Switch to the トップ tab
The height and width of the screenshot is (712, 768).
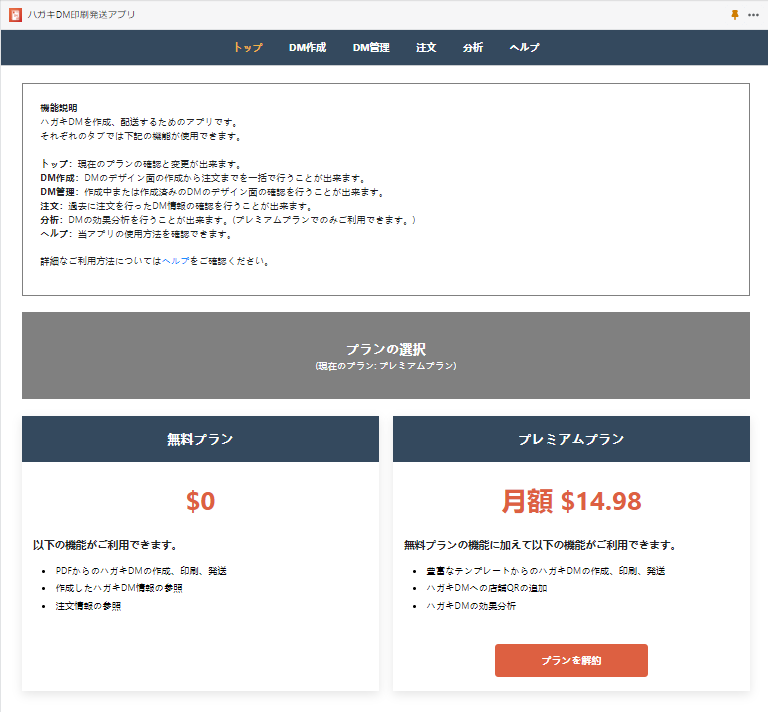coord(248,47)
